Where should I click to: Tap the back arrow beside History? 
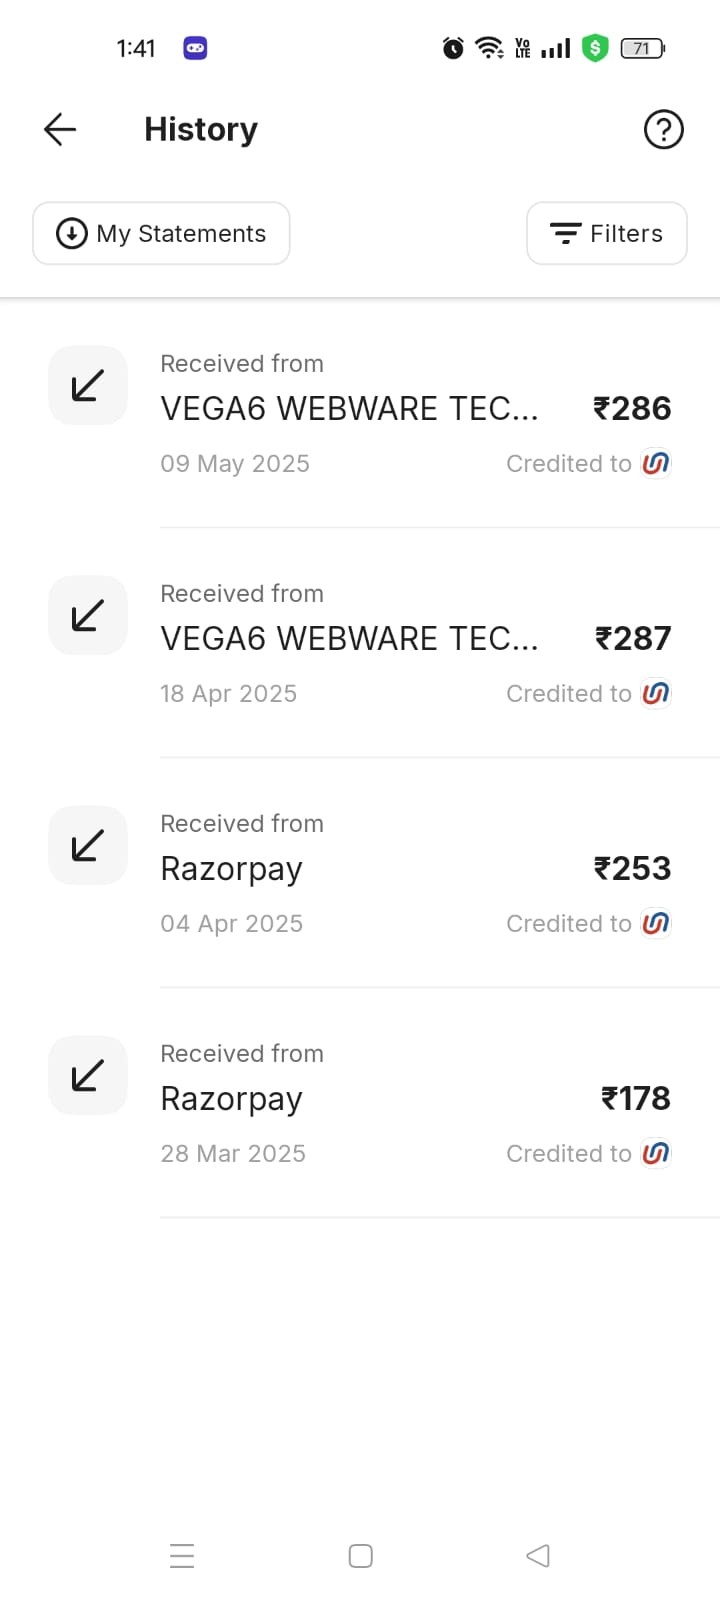[x=60, y=129]
